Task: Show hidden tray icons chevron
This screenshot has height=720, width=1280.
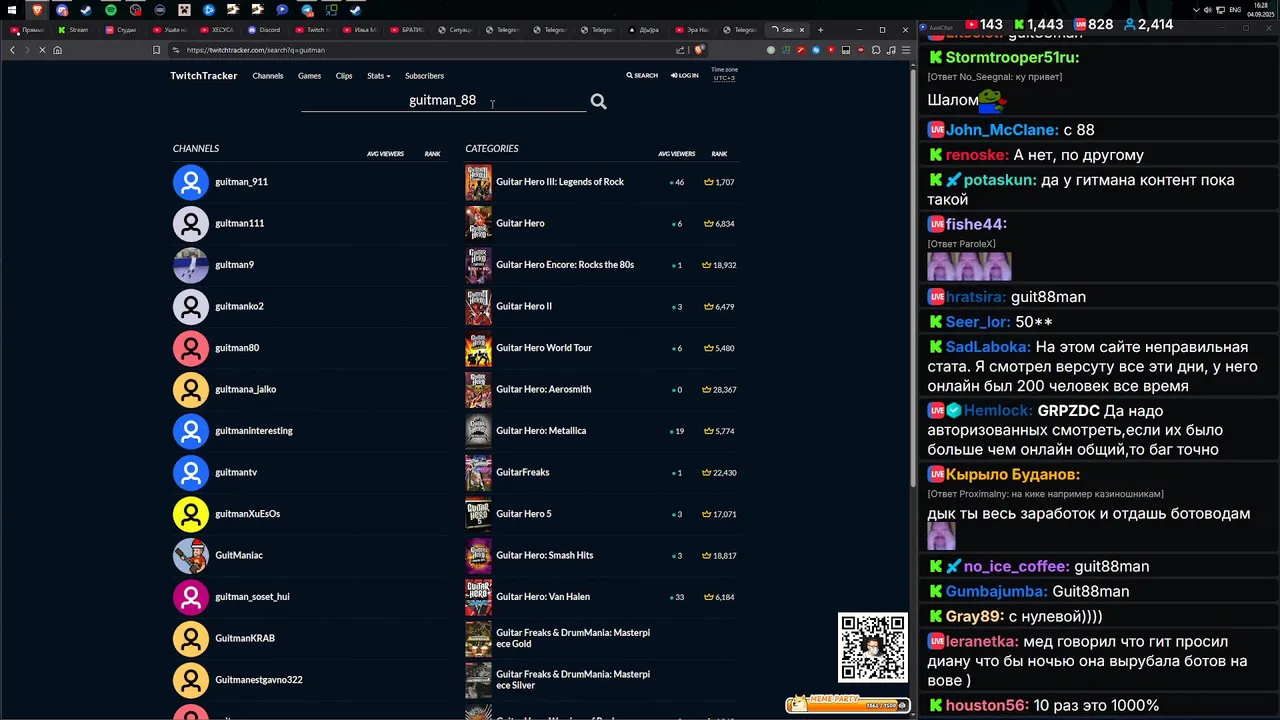Action: pos(1197,10)
